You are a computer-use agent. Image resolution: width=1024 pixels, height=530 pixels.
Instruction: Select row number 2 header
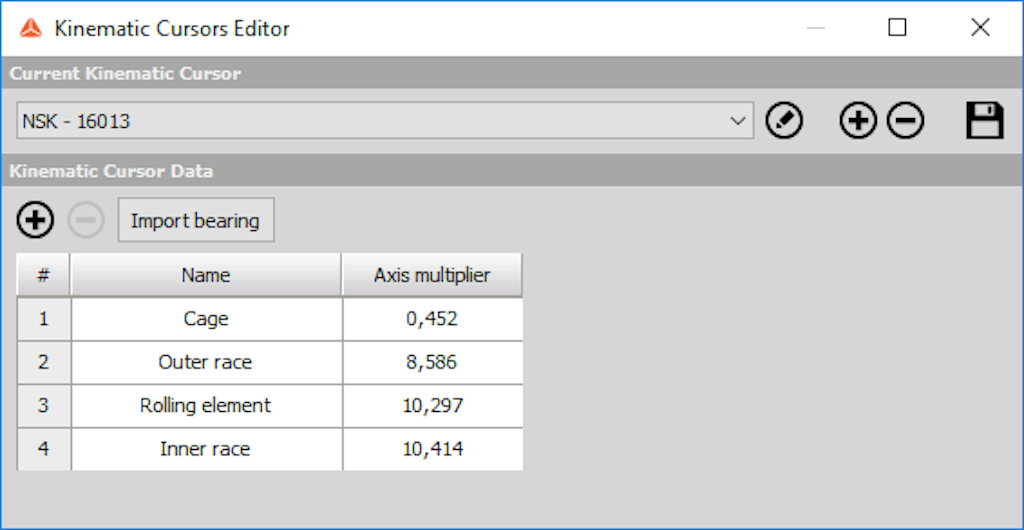[43, 362]
